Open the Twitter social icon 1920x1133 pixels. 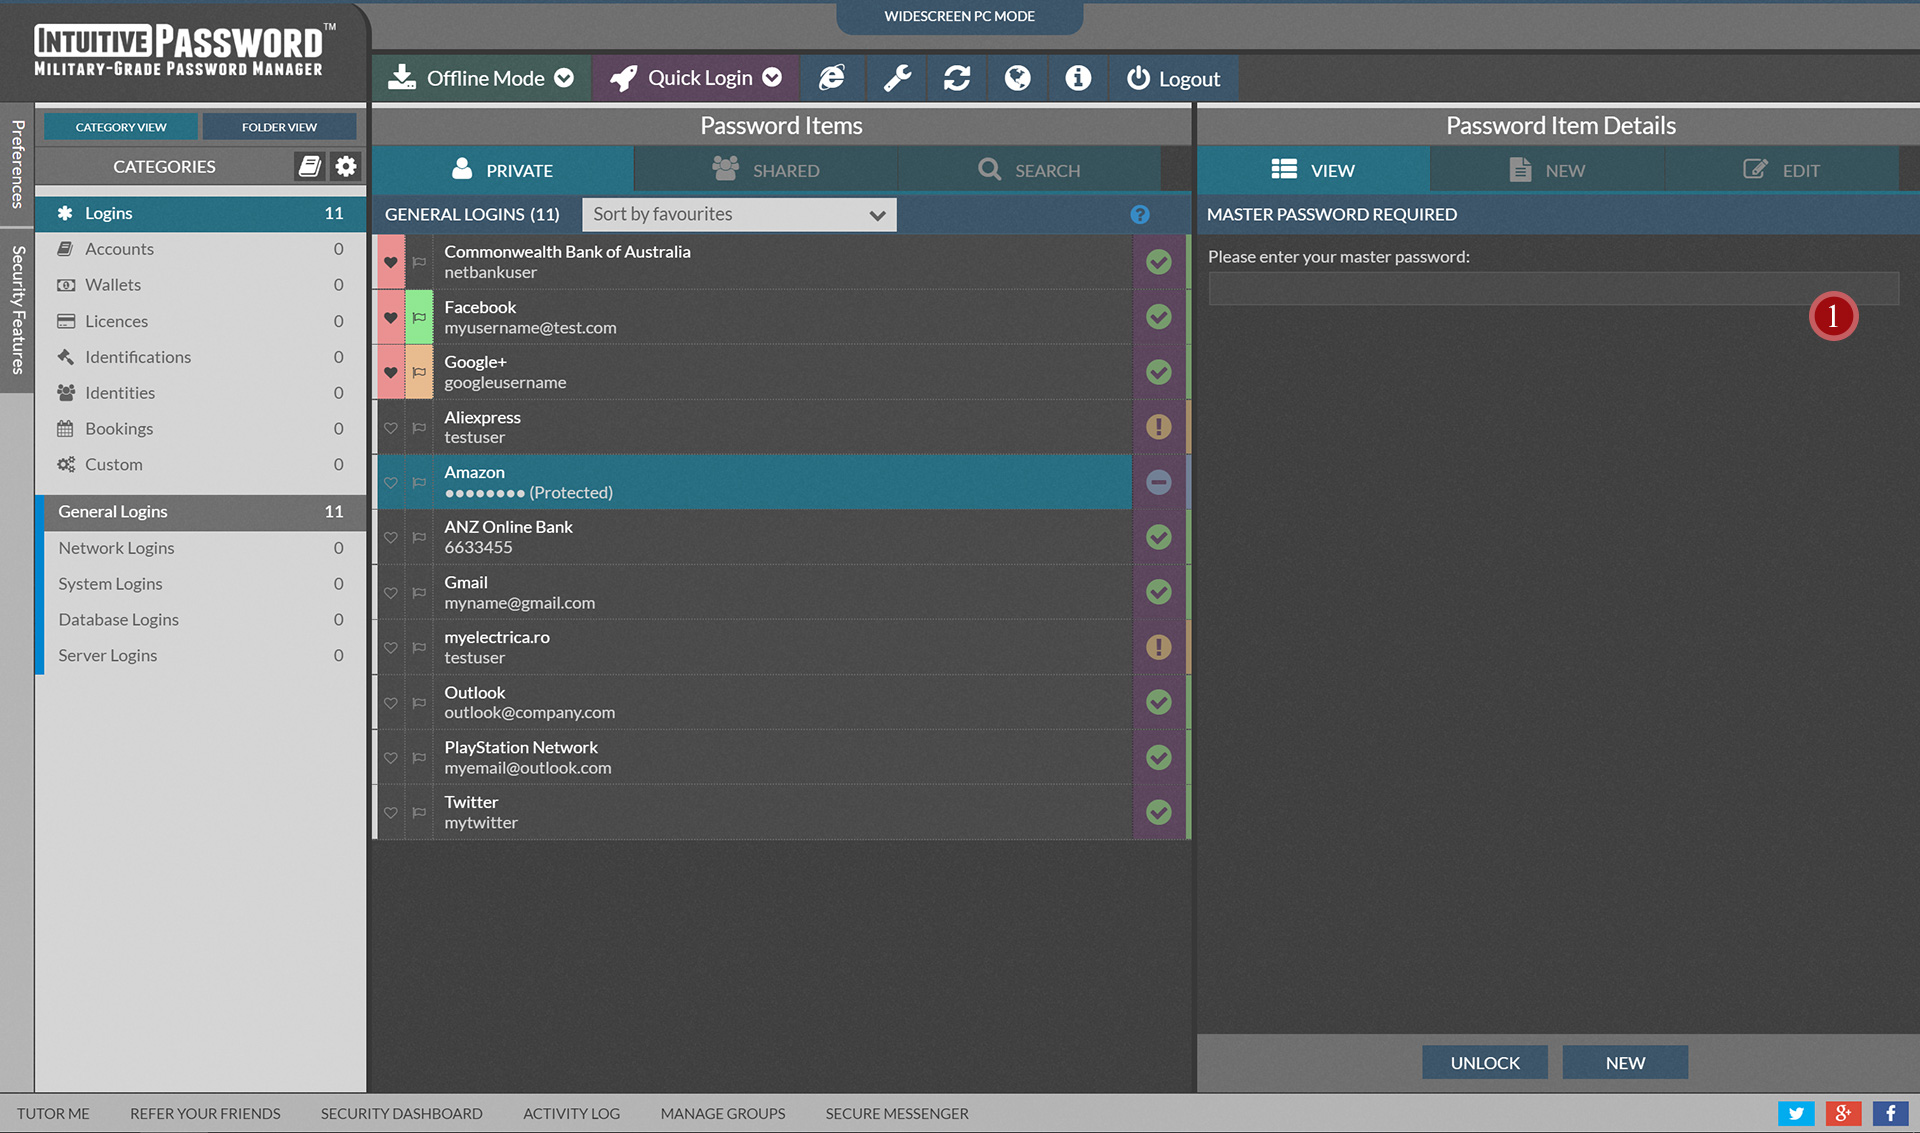click(1795, 1113)
